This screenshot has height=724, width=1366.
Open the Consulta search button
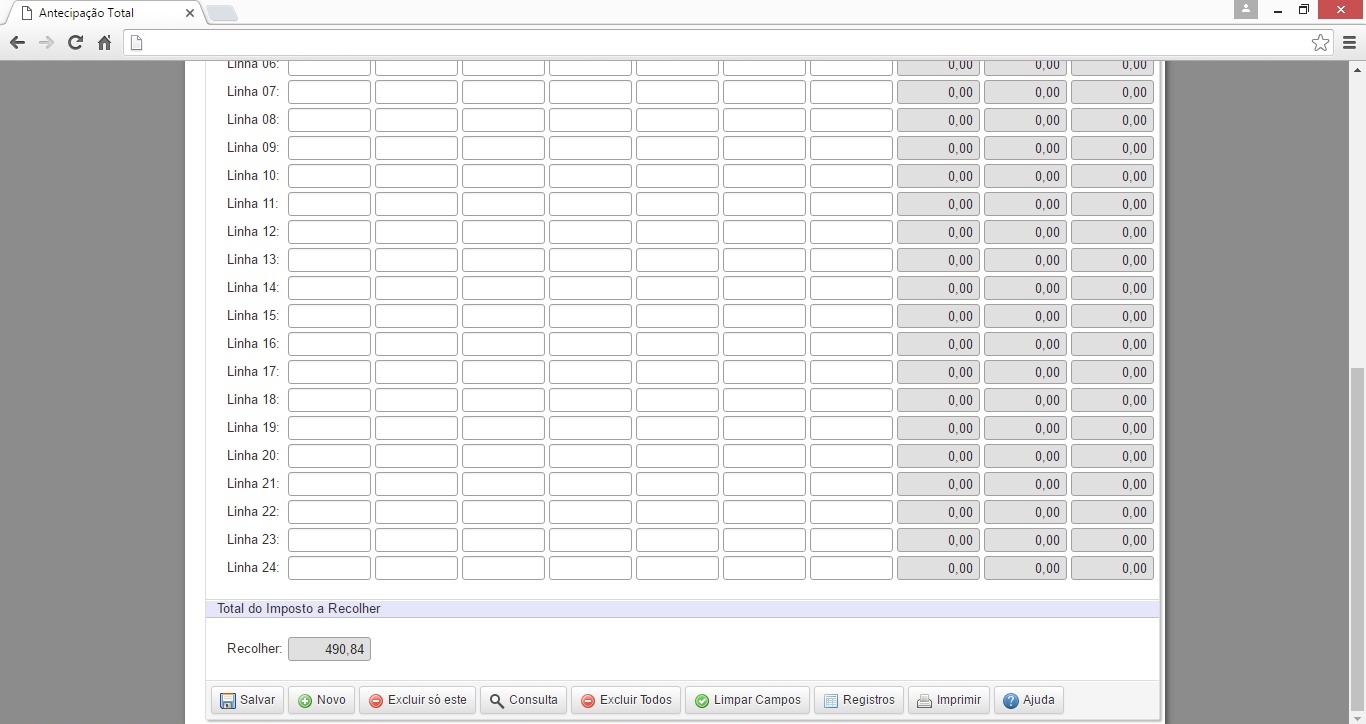point(523,700)
